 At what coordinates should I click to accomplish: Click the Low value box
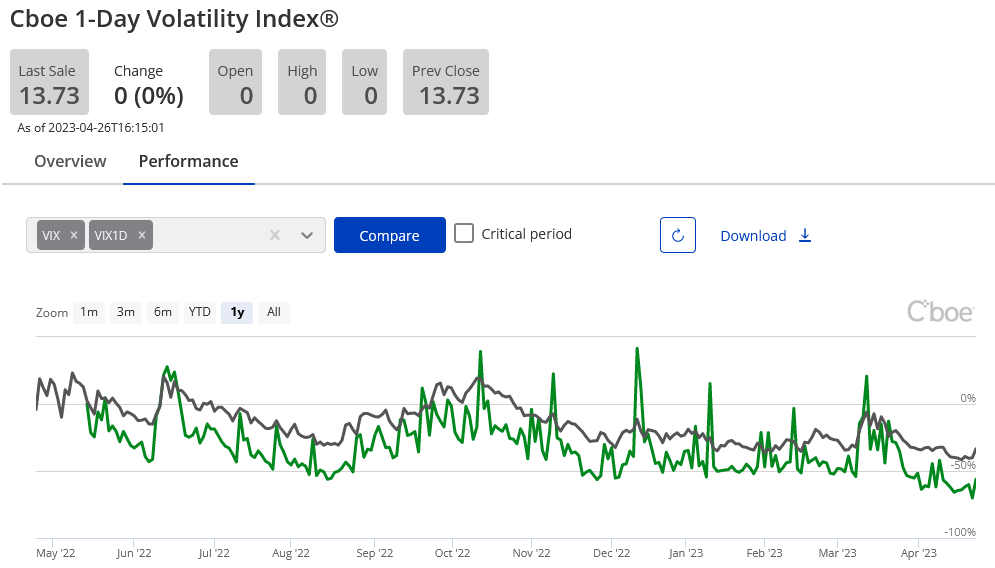point(364,83)
